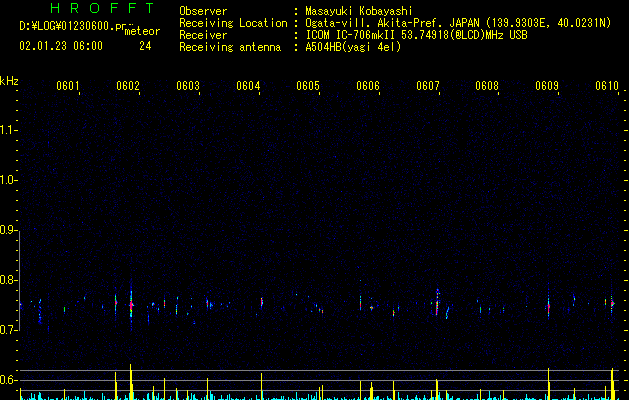
Task: Click the date stamp 02.01.23 06:00
Action: point(61,46)
